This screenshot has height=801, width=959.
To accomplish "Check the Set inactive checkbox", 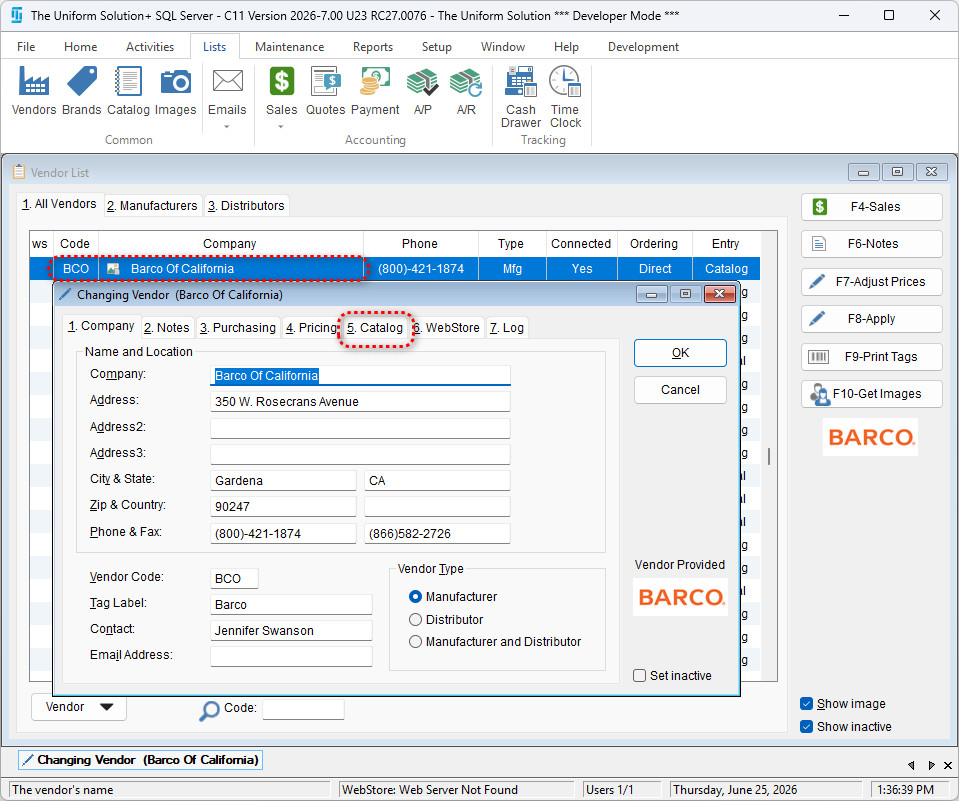I will [640, 676].
